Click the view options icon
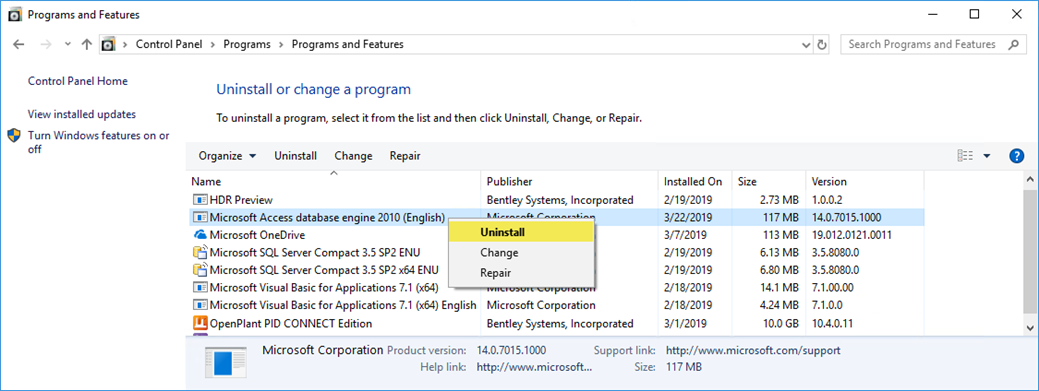The image size is (1039, 391). [965, 156]
